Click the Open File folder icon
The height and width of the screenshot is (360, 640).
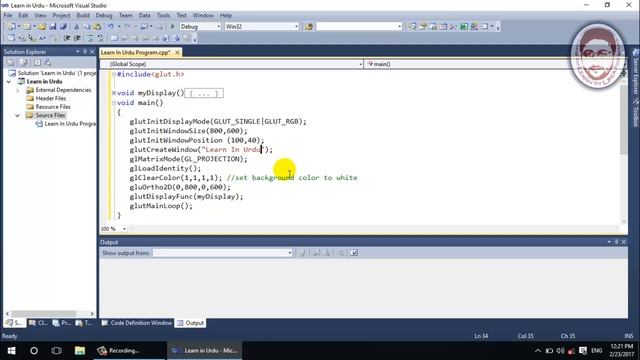coord(42,27)
